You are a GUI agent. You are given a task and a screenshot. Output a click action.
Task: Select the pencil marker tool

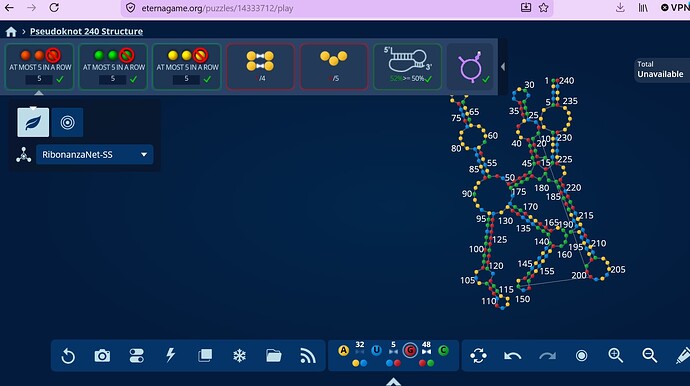coord(683,356)
